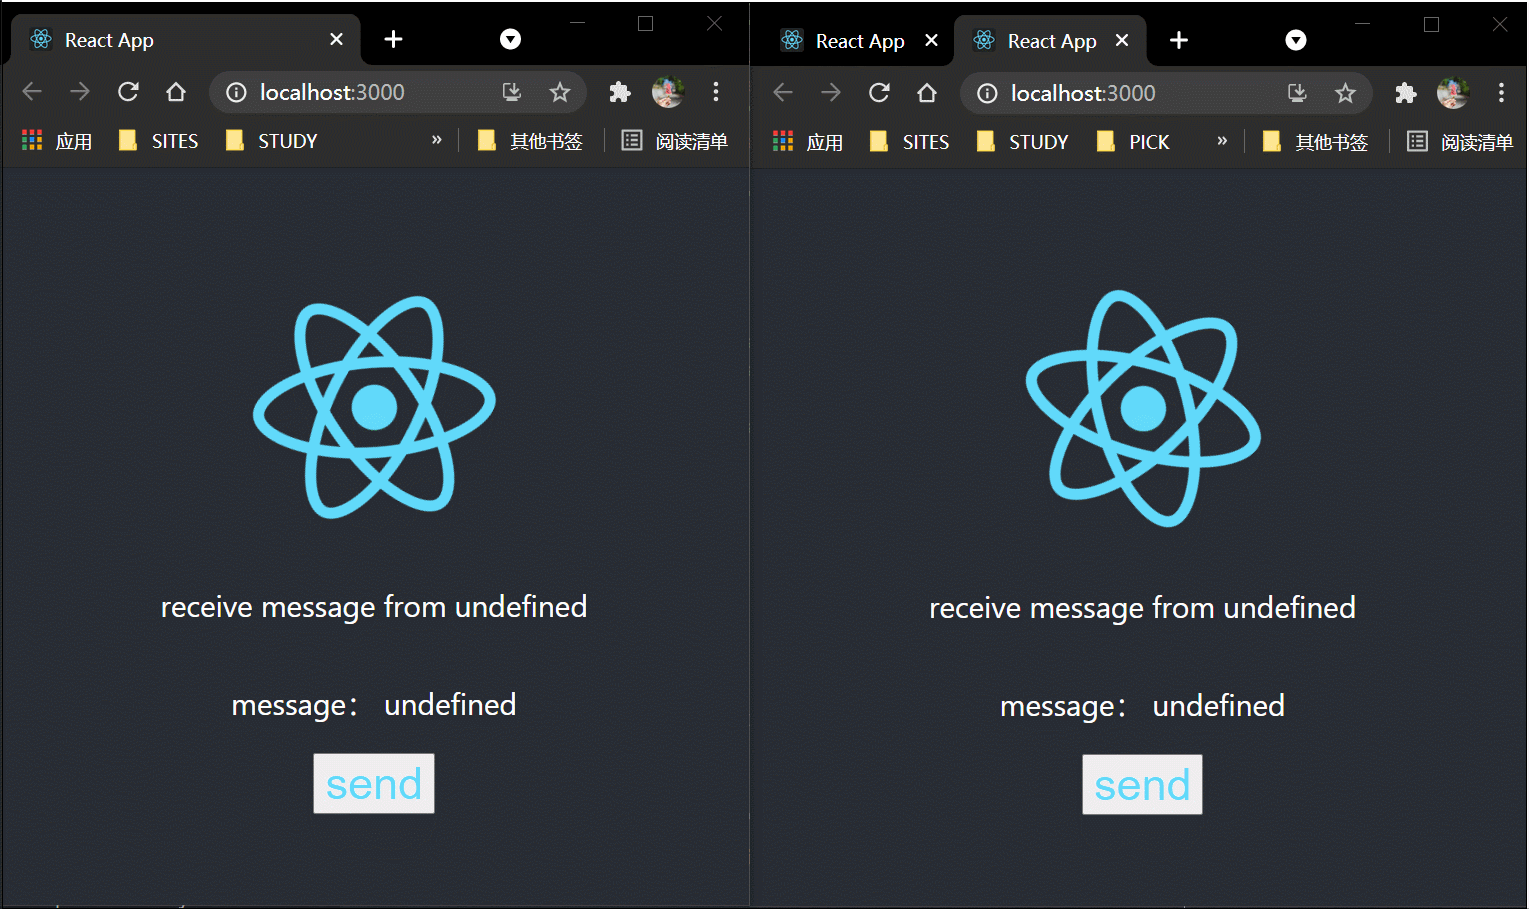Close the React App tab in left window
This screenshot has width=1529, height=909.
[336, 39]
